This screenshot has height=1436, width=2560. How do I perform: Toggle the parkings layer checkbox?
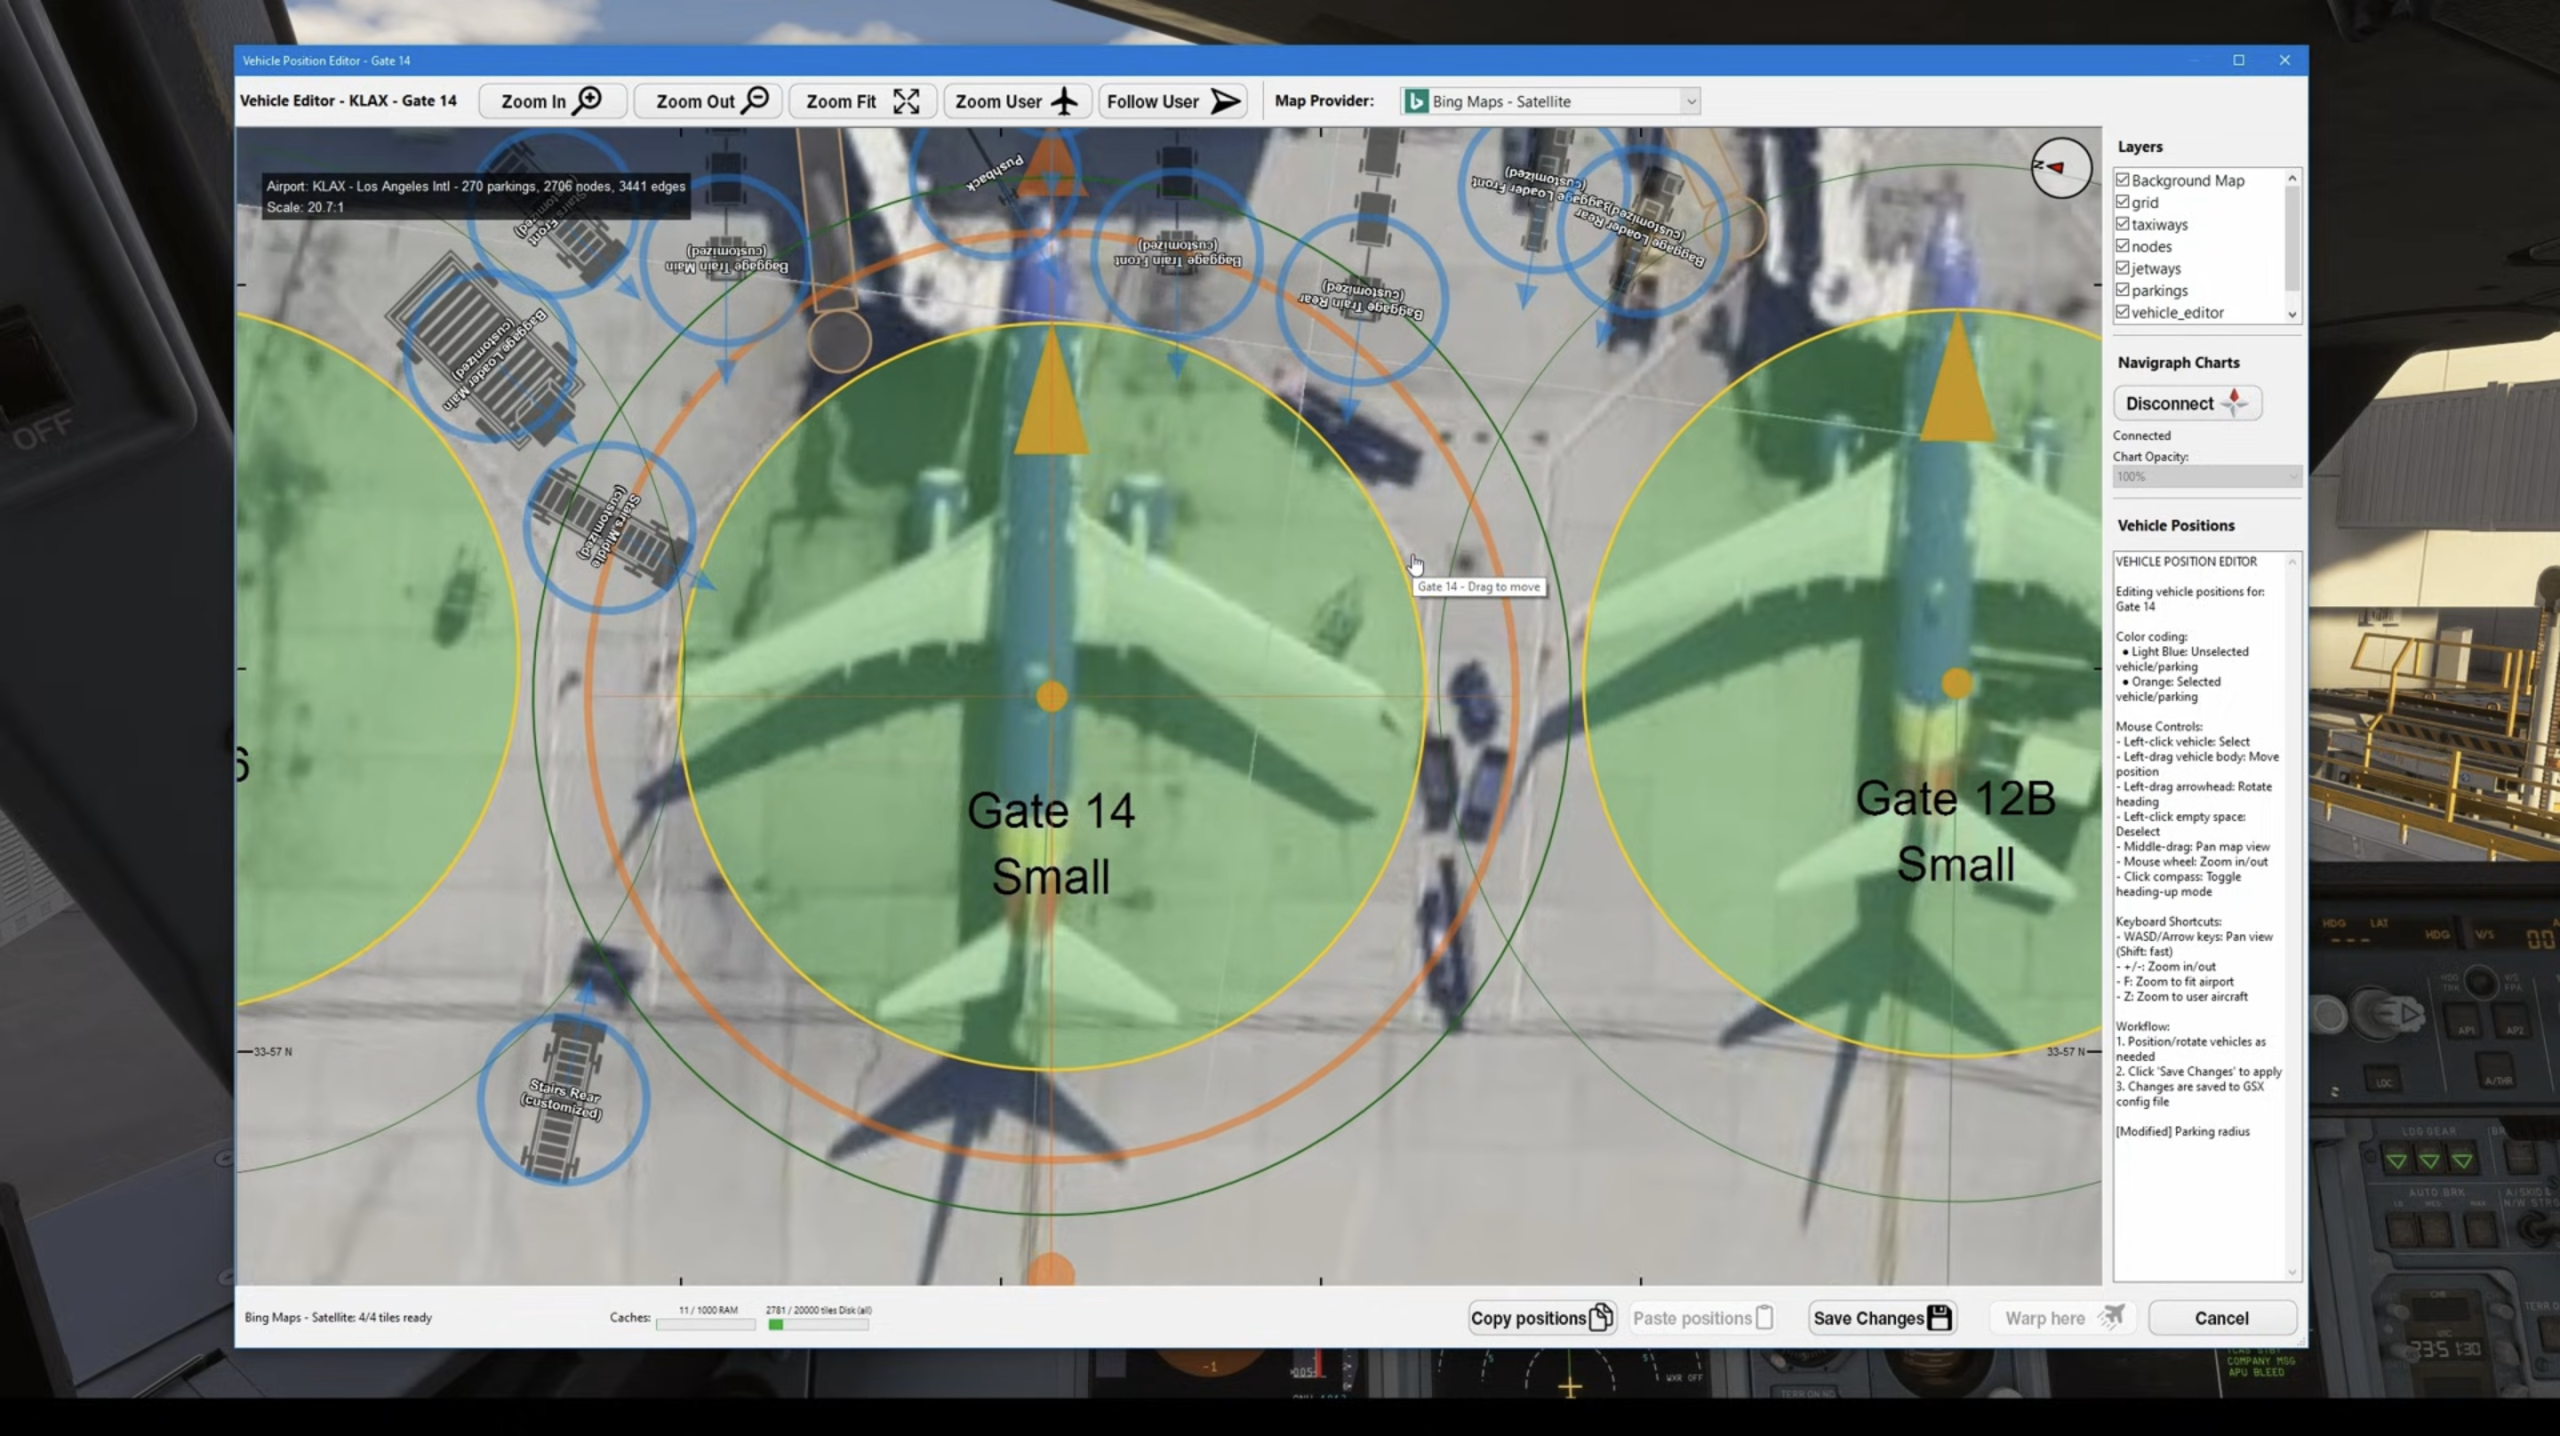pos(2122,290)
